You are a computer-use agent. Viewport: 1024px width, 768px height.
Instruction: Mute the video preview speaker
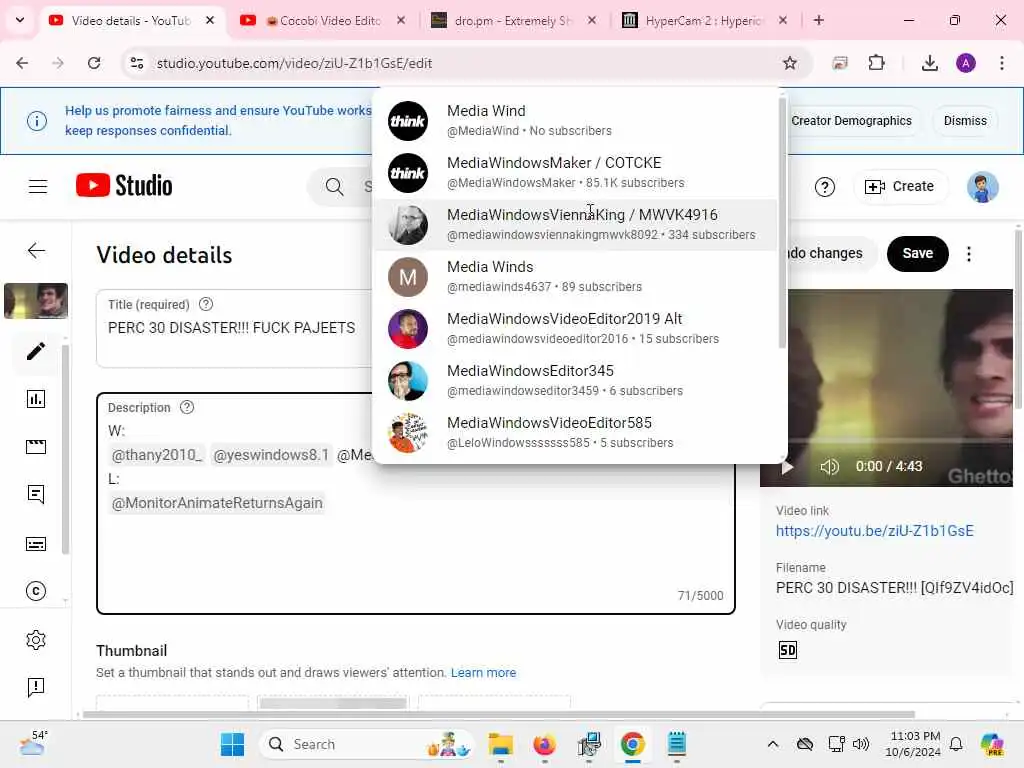pyautogui.click(x=829, y=467)
